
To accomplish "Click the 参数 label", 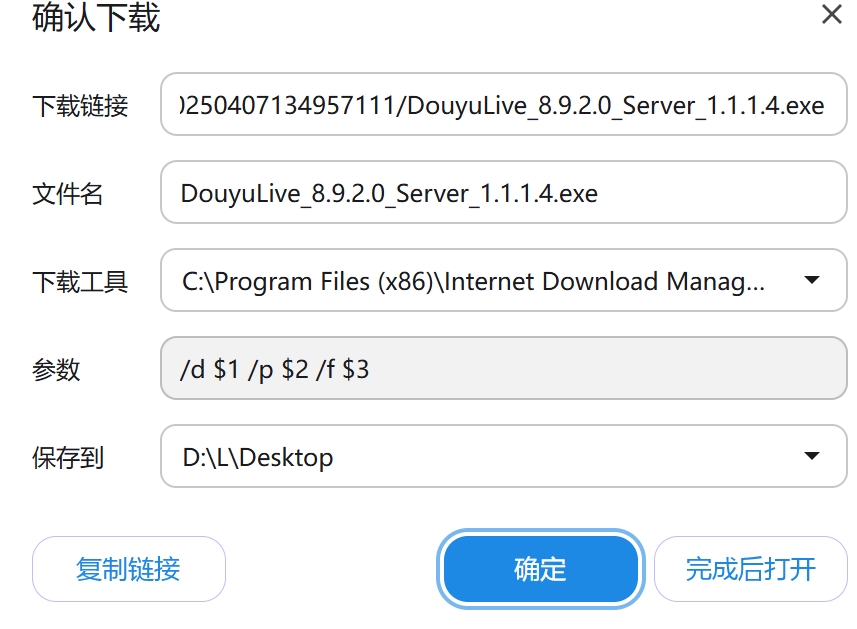I will (56, 370).
